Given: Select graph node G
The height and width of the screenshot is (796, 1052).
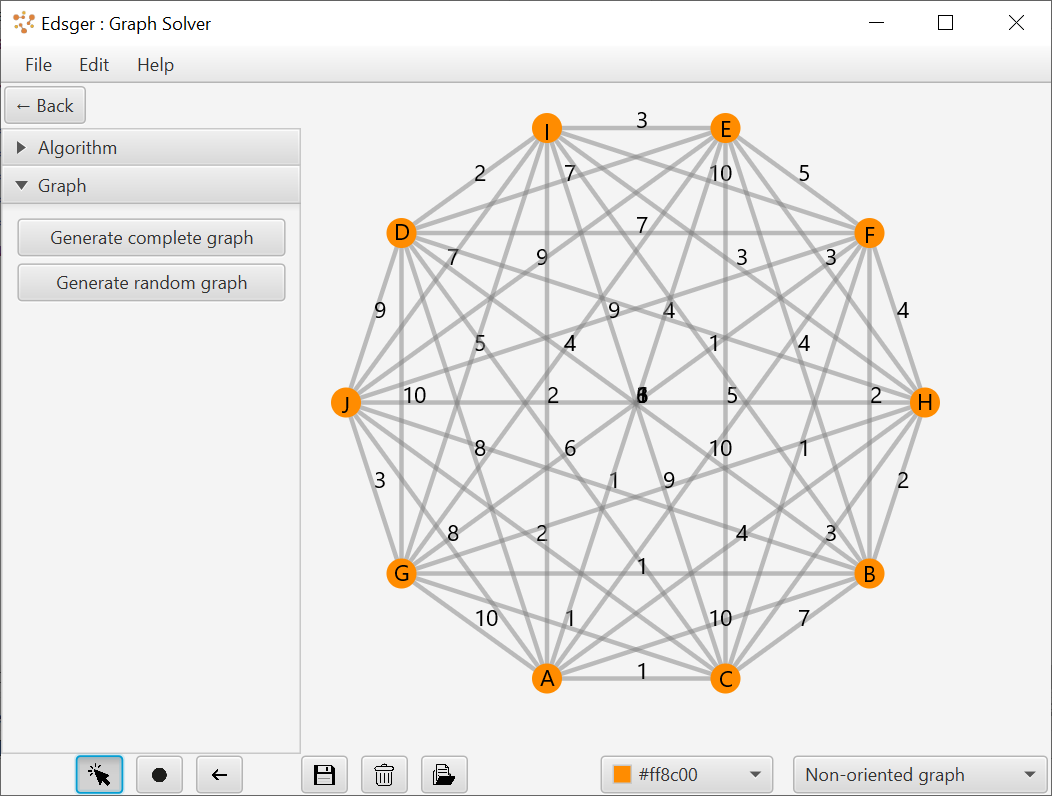Looking at the screenshot, I should tap(401, 573).
